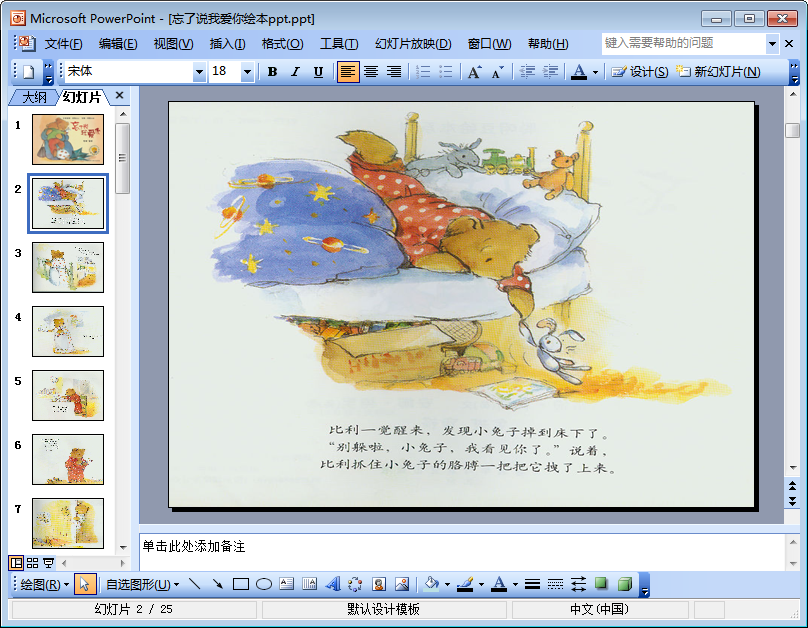The width and height of the screenshot is (808, 628).
Task: Open the font size dropdown
Action: pyautogui.click(x=247, y=72)
